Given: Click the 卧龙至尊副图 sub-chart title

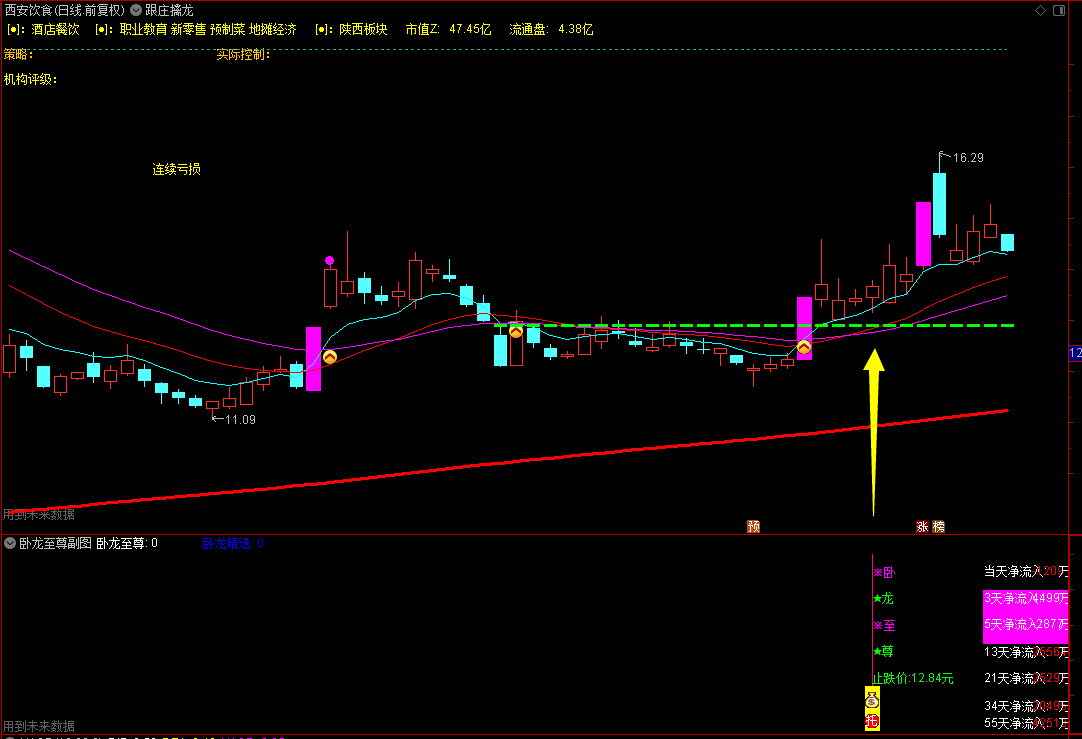Looking at the screenshot, I should 55,544.
